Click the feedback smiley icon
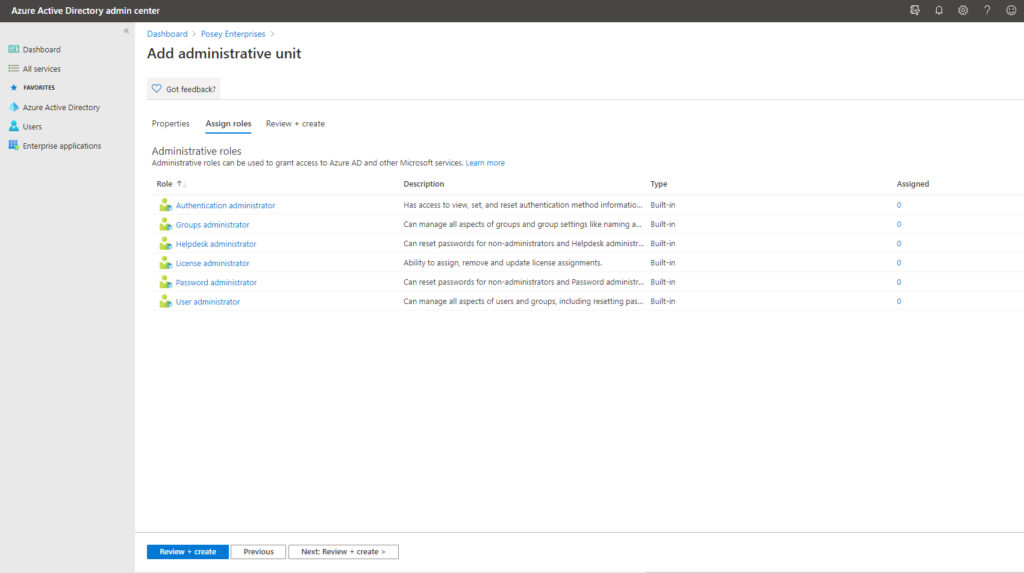 click(1011, 10)
